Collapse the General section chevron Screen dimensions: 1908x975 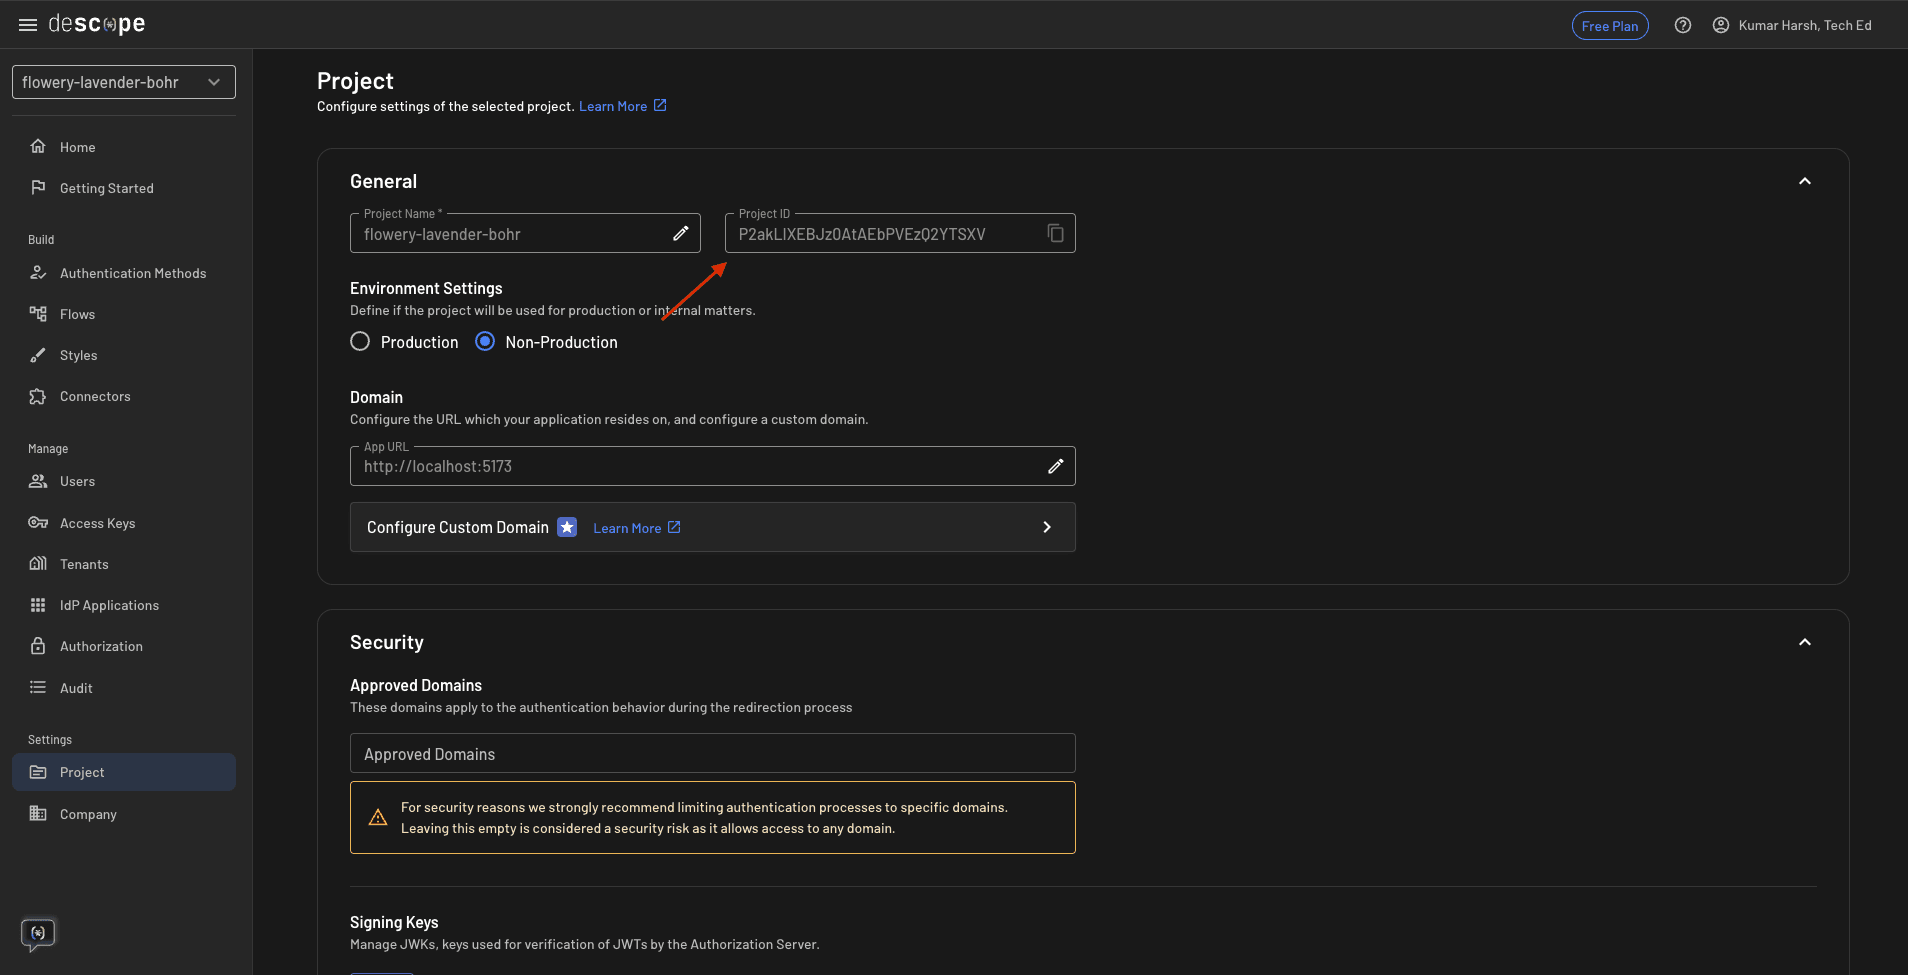(1805, 181)
